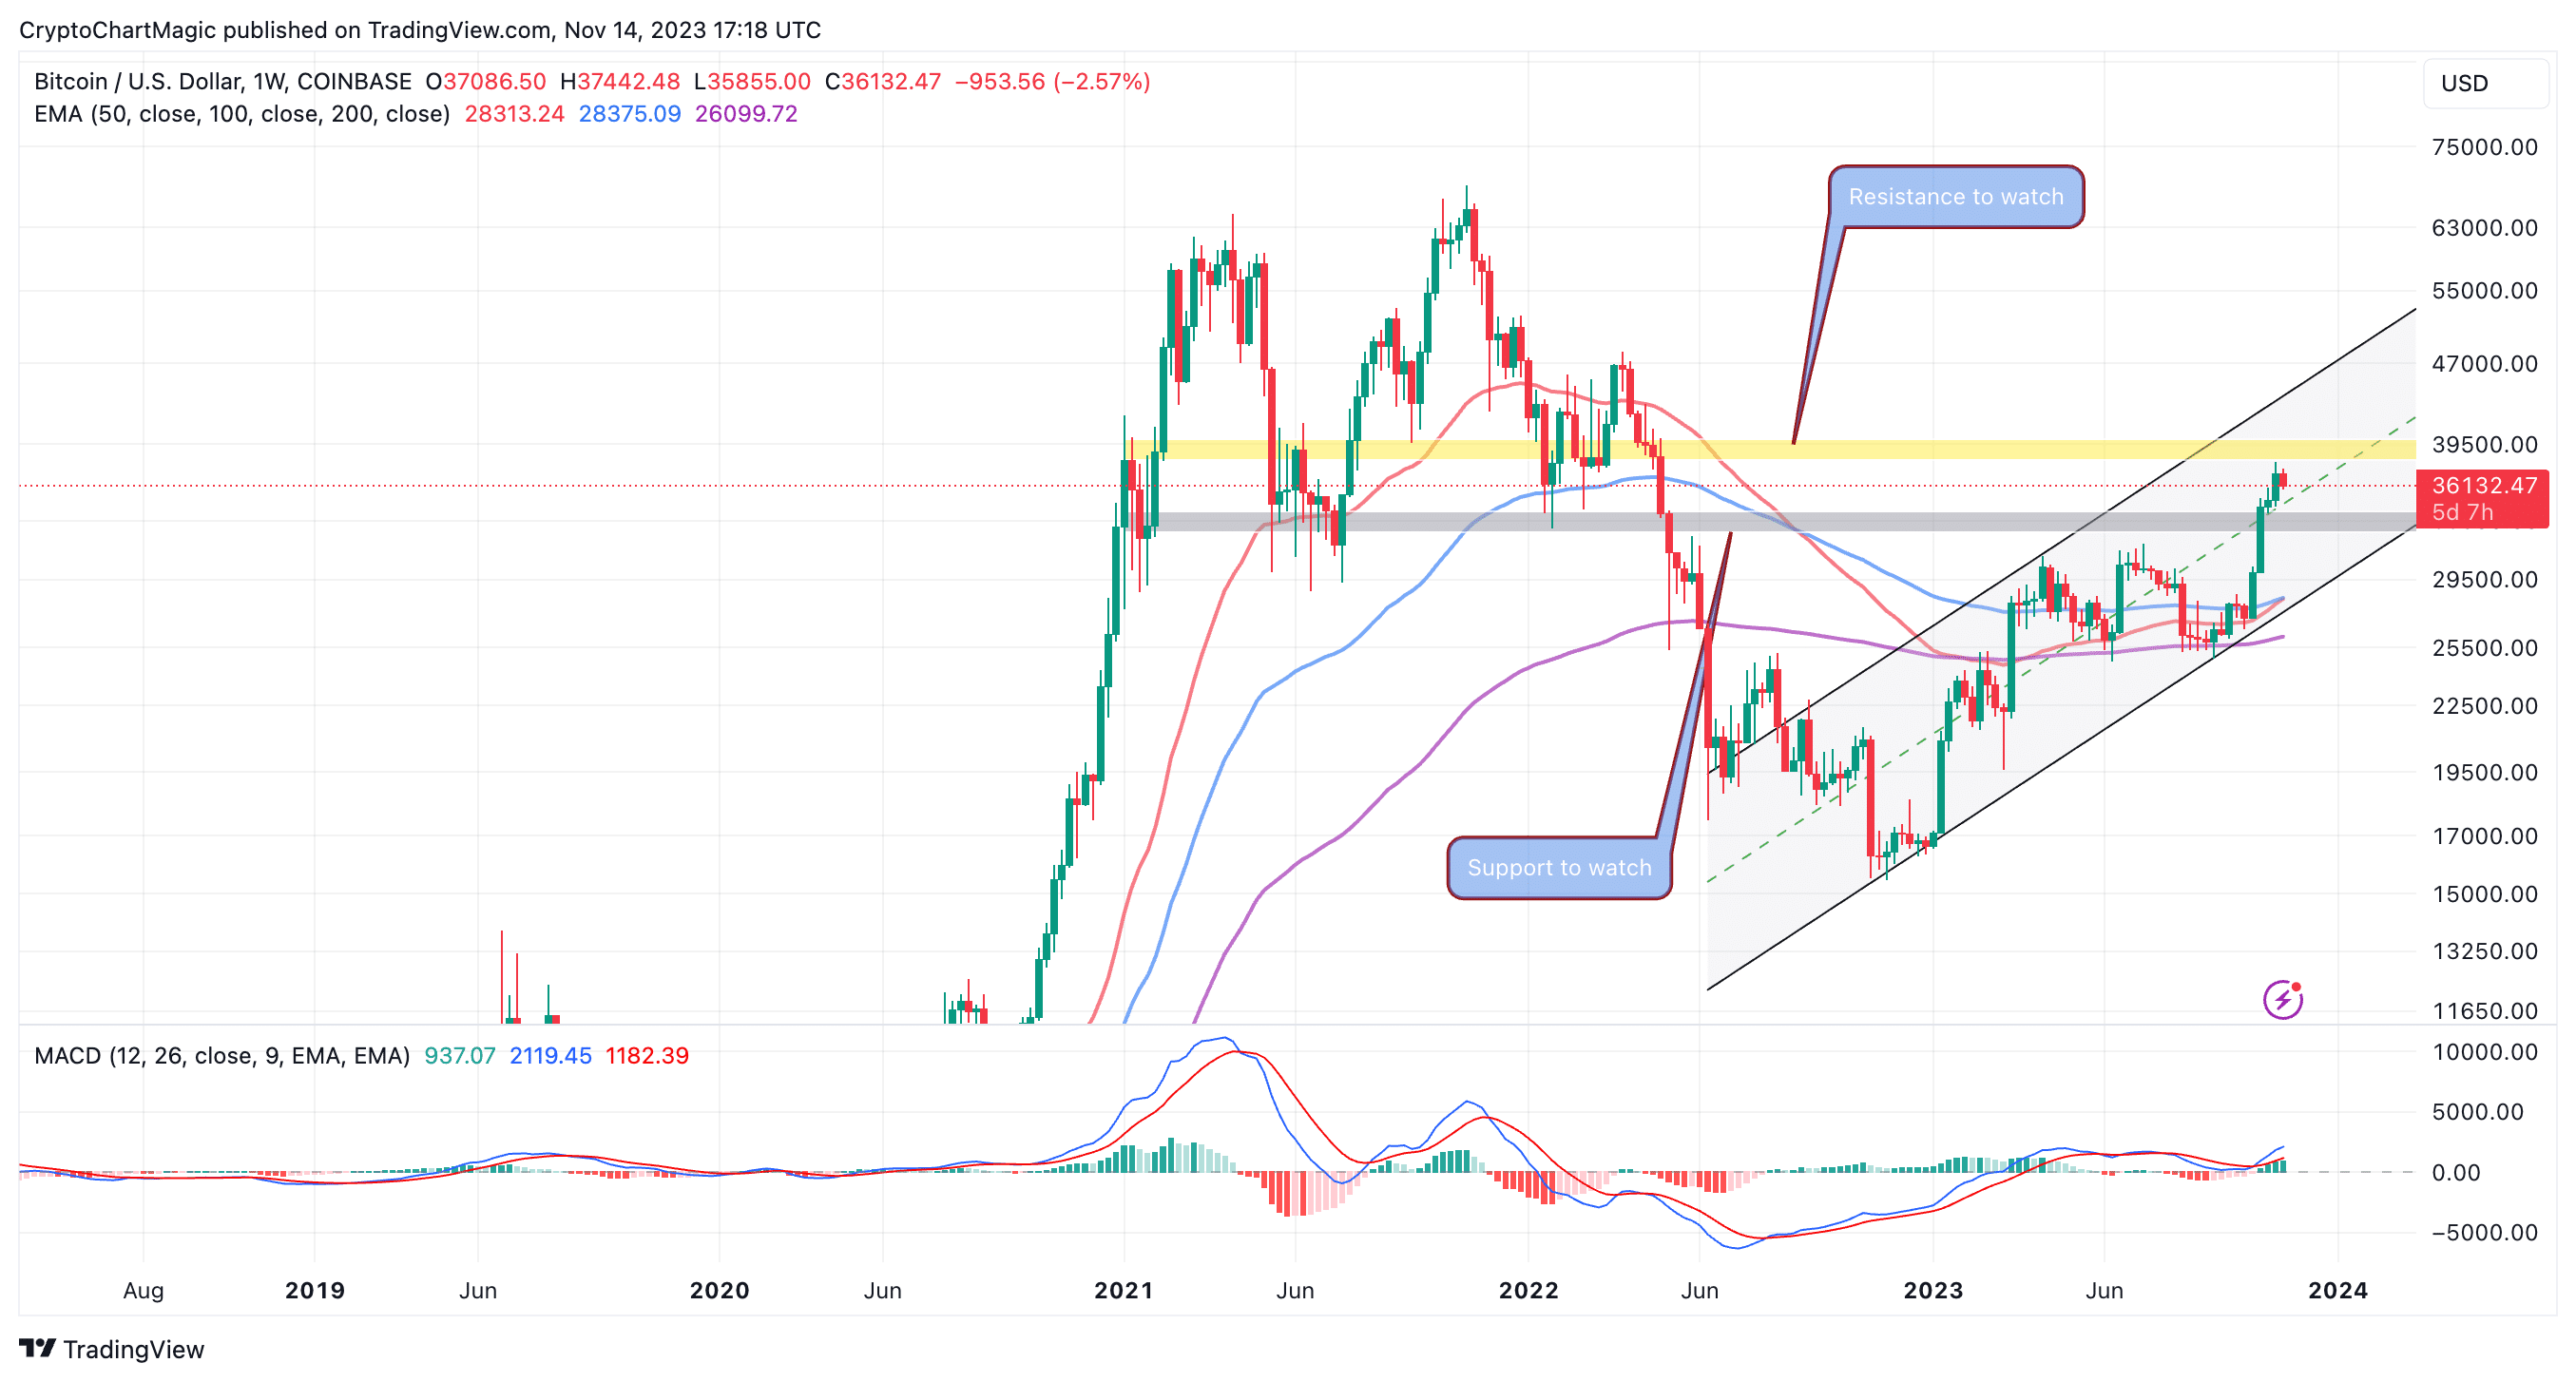The height and width of the screenshot is (1382, 2576).
Task: Click the 2024 label on the time axis
Action: pos(2337,1290)
